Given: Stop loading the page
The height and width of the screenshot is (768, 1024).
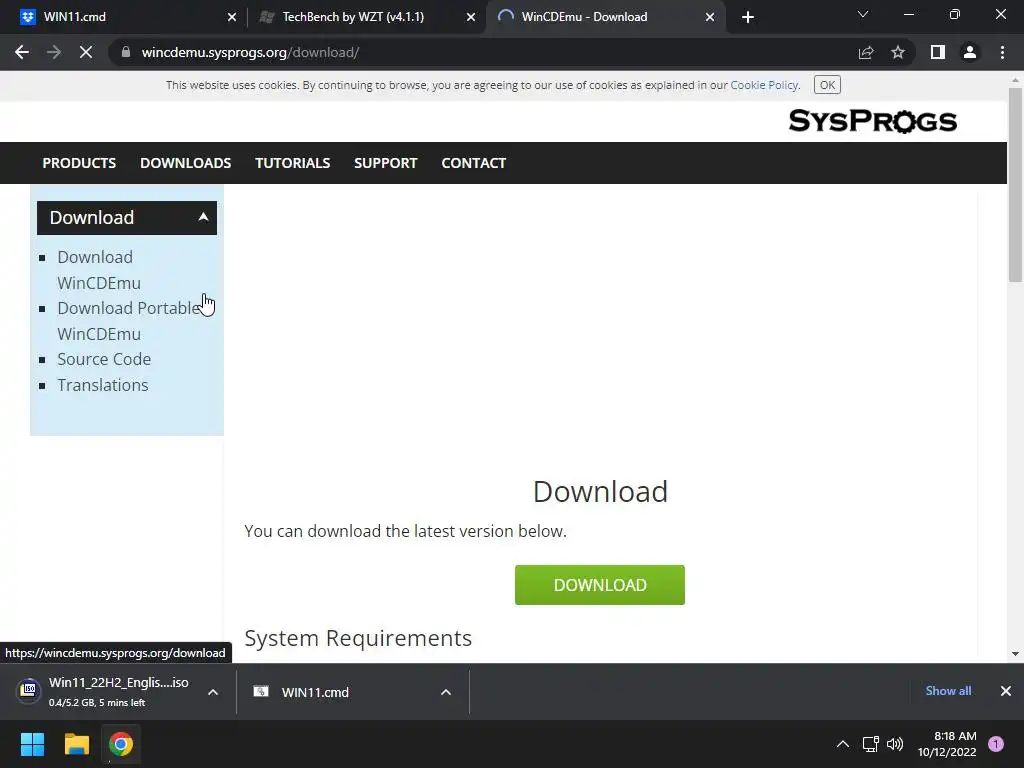Looking at the screenshot, I should click(86, 52).
